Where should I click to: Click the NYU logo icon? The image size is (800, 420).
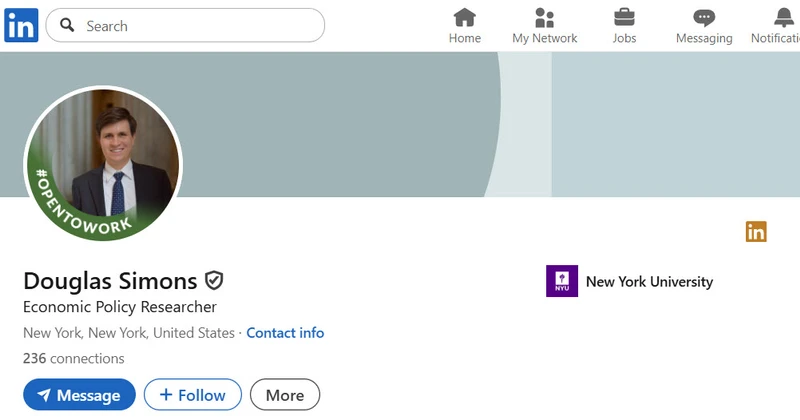pyautogui.click(x=562, y=281)
